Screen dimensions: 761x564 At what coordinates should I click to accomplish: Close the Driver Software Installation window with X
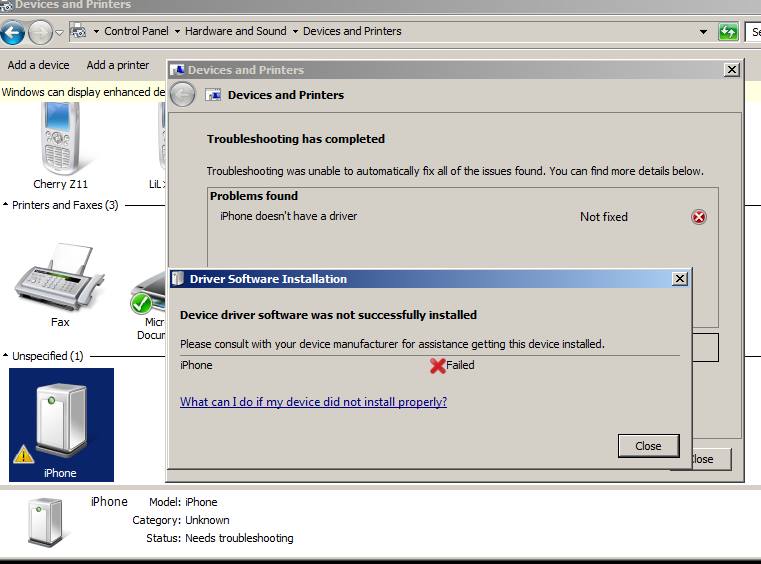680,279
